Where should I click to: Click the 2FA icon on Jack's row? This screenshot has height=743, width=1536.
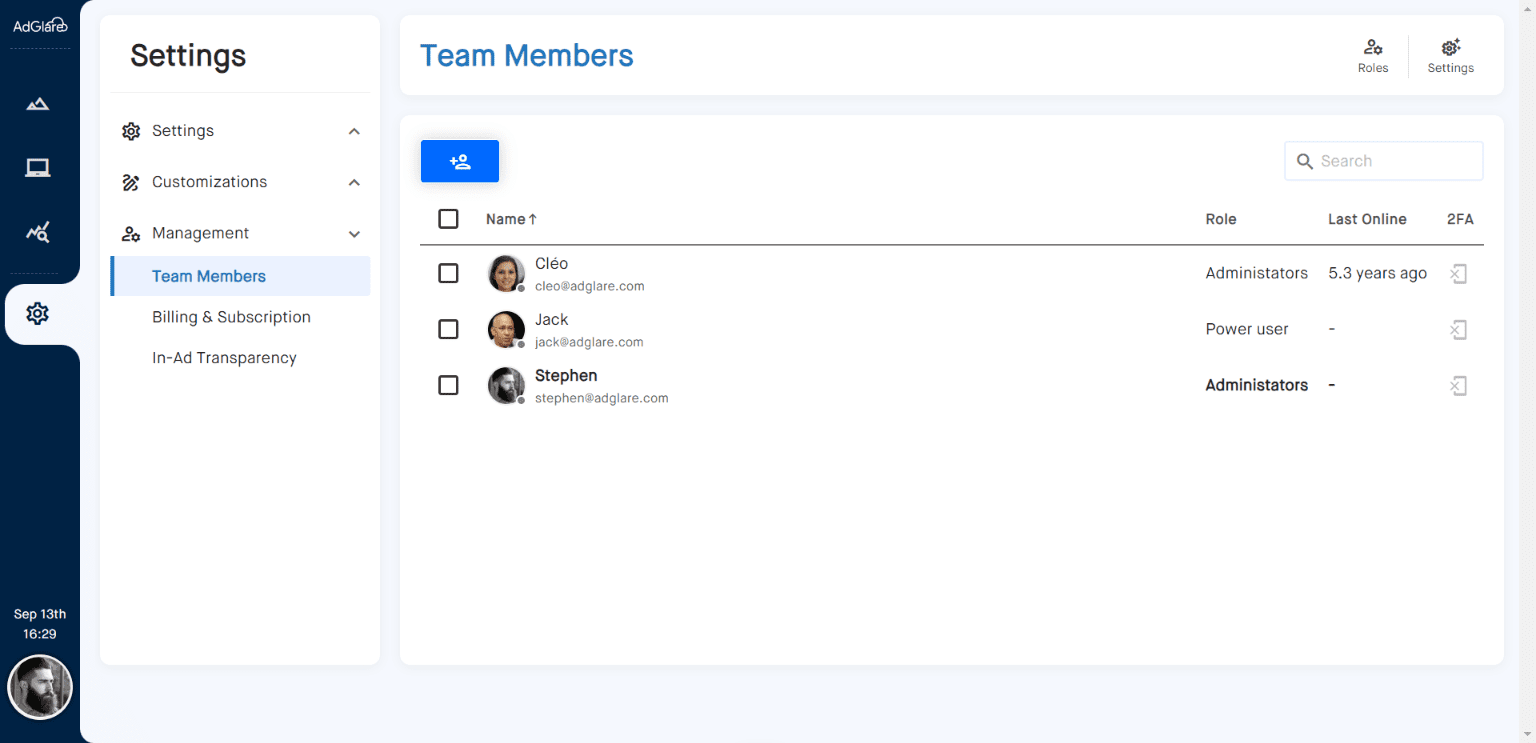pos(1459,329)
